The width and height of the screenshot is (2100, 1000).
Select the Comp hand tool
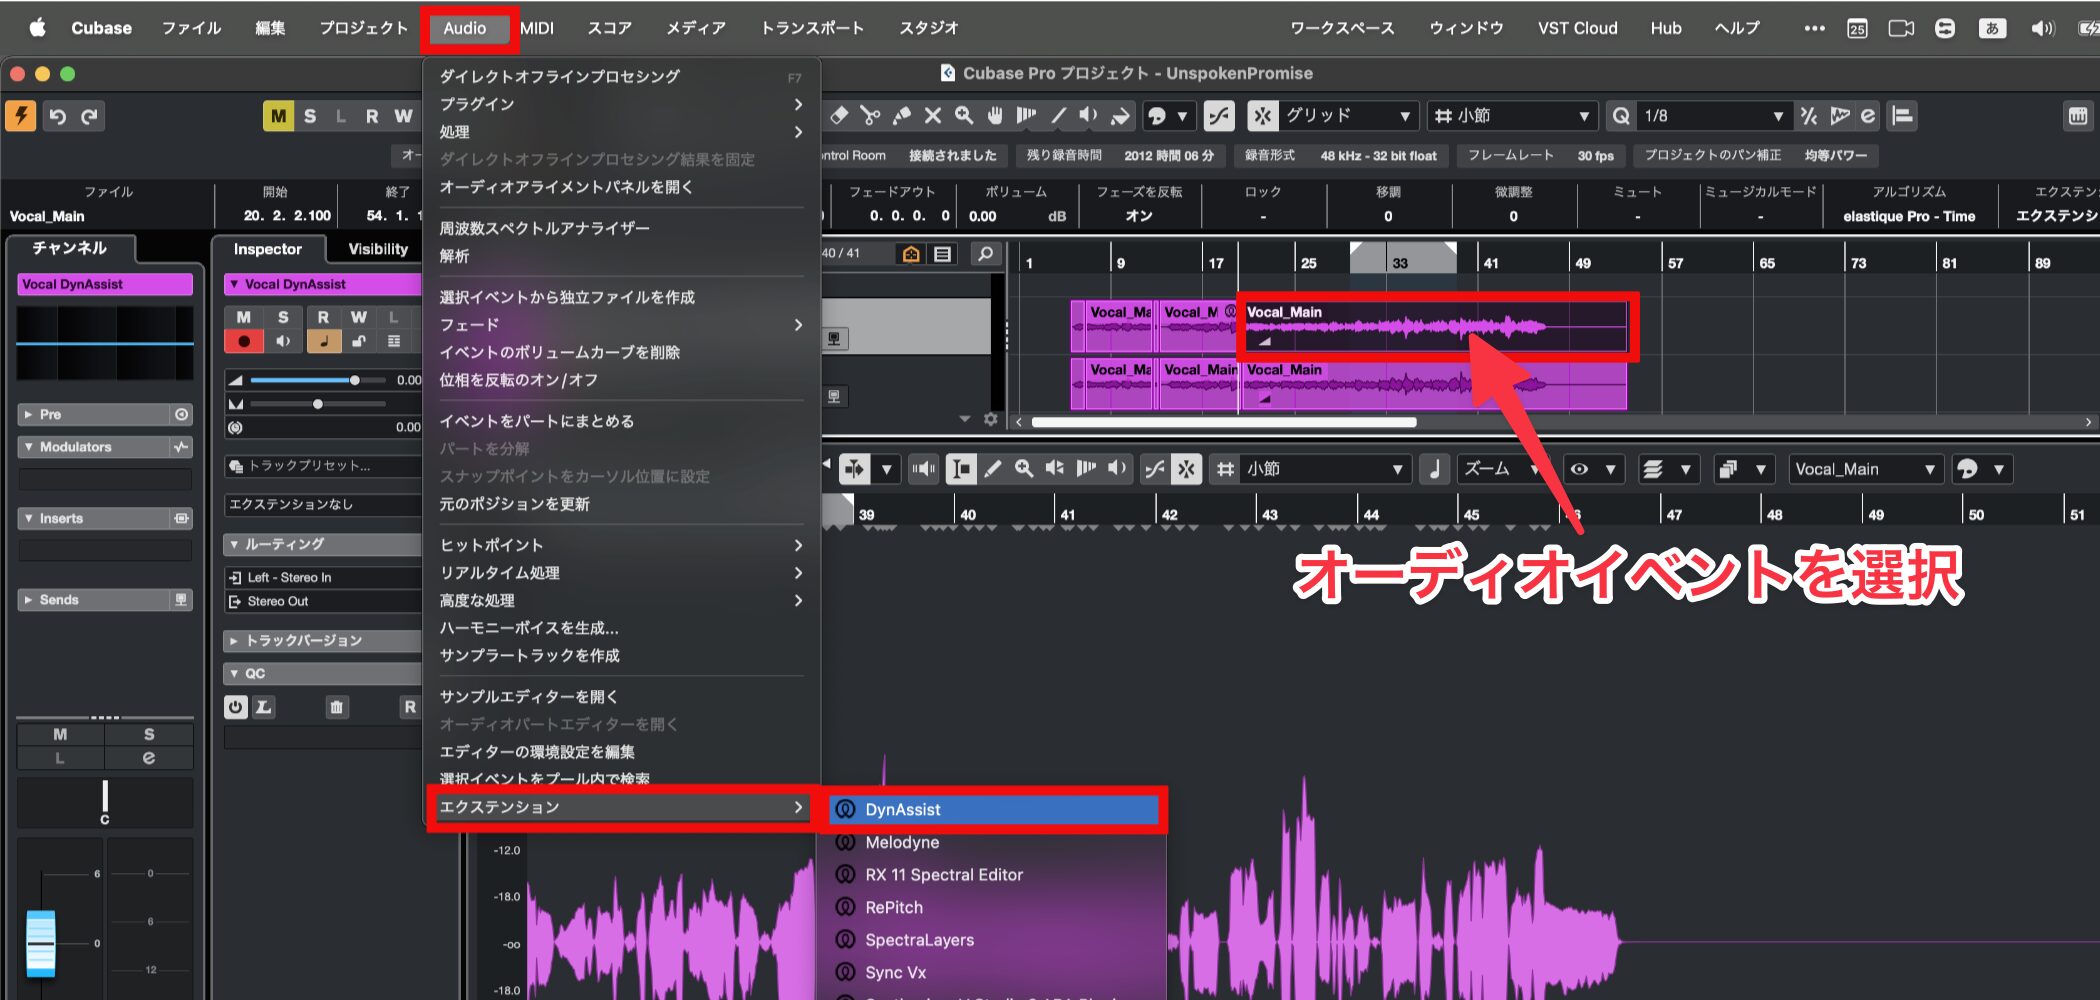tap(995, 116)
